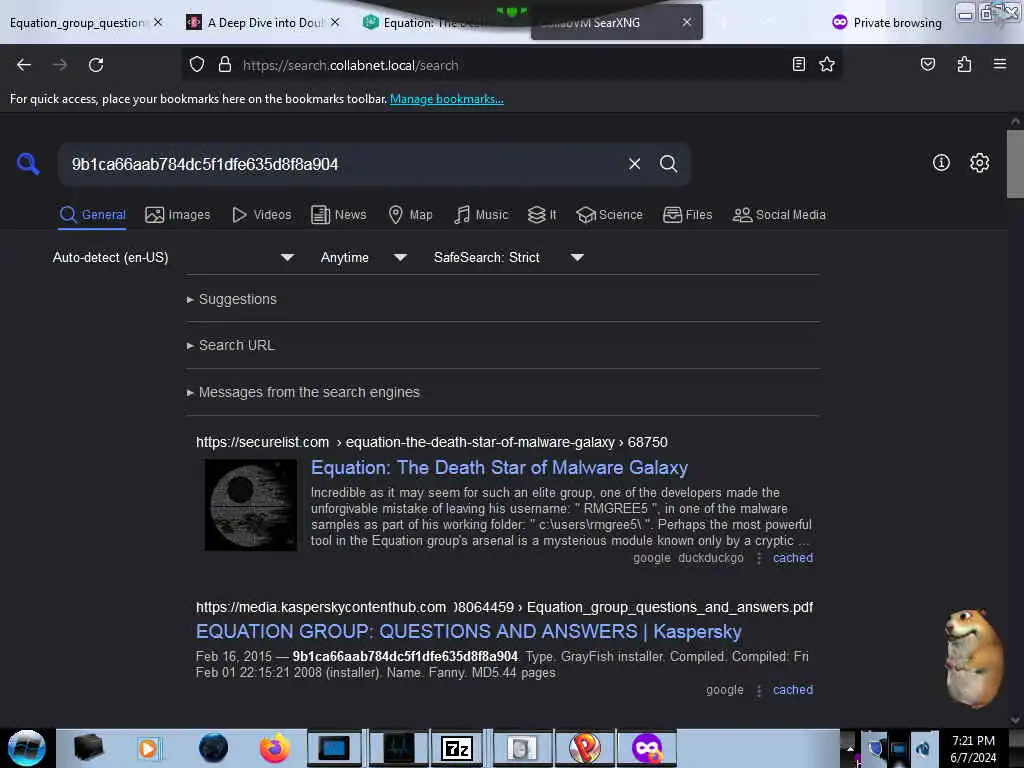
Task: Clear the search query with the X icon
Action: point(634,164)
